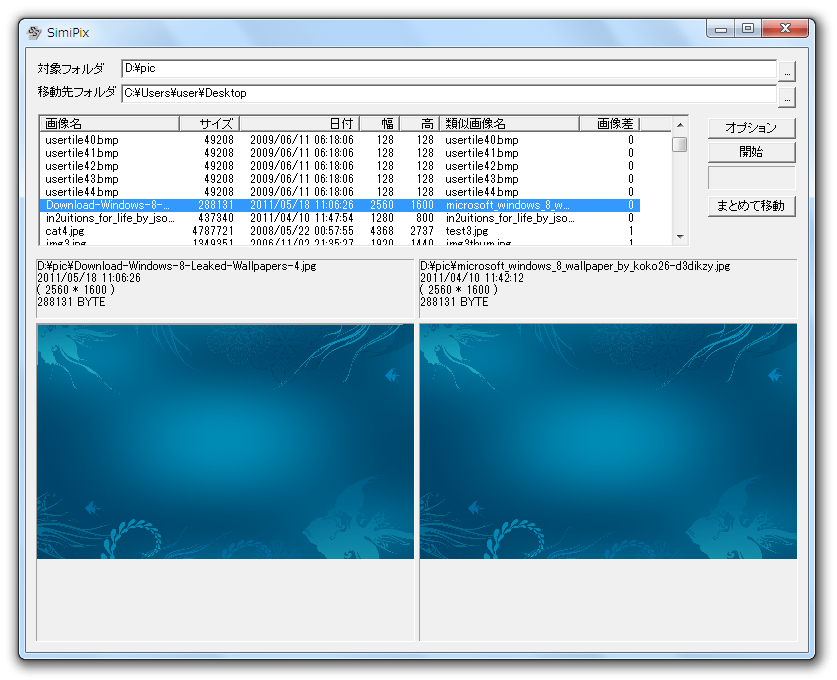Sort list by 幅 width column header
Image resolution: width=837 pixels, height=680 pixels.
click(x=380, y=124)
